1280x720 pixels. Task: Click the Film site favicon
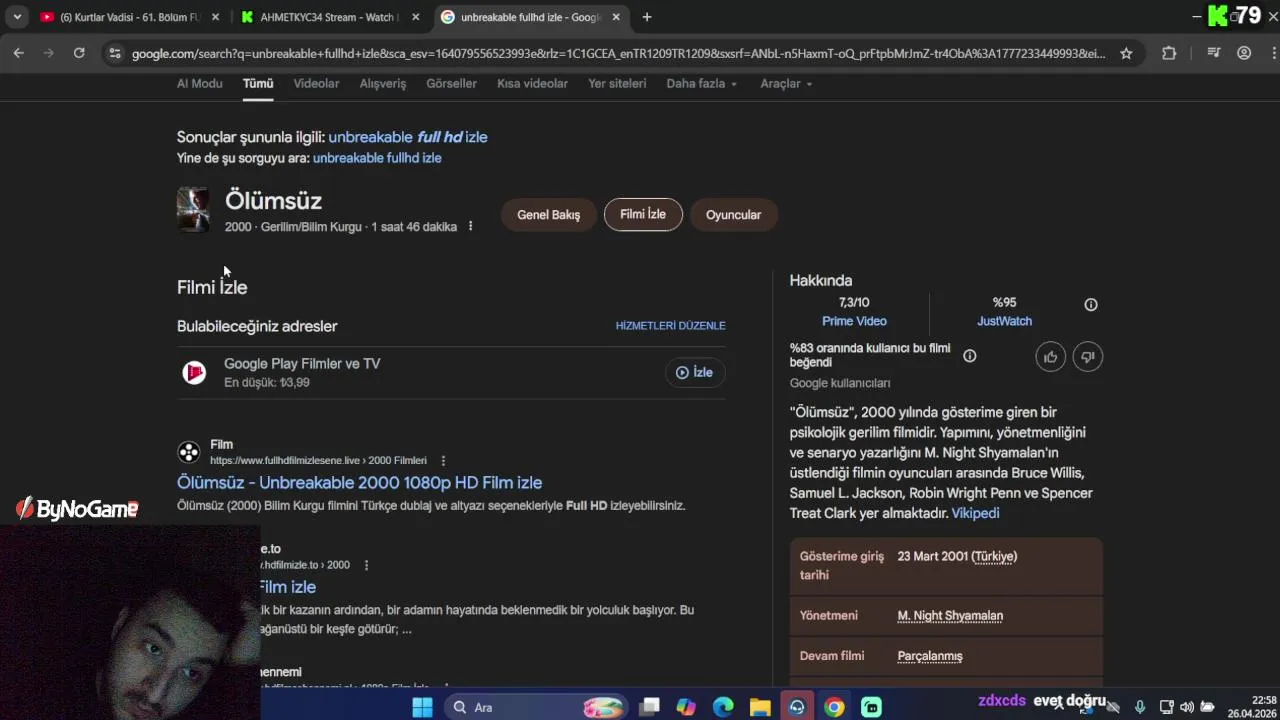[x=189, y=452]
